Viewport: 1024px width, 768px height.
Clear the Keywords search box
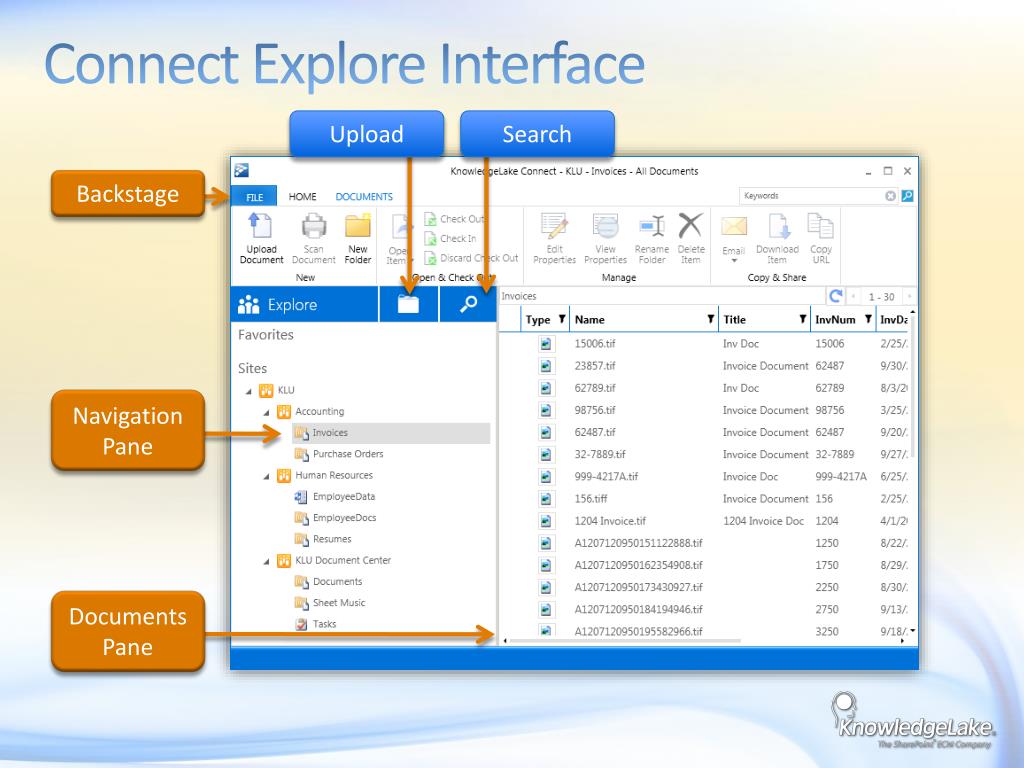point(890,196)
